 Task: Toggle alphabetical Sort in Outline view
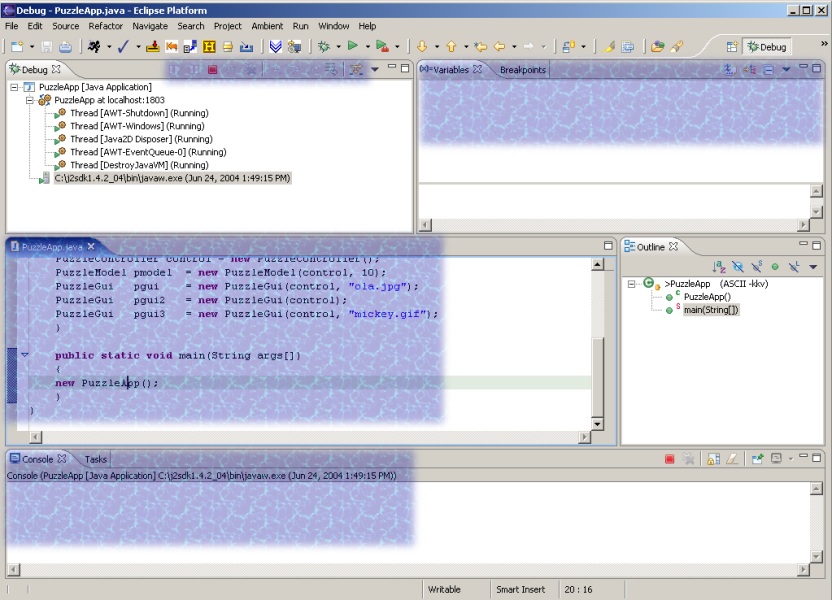tap(718, 267)
